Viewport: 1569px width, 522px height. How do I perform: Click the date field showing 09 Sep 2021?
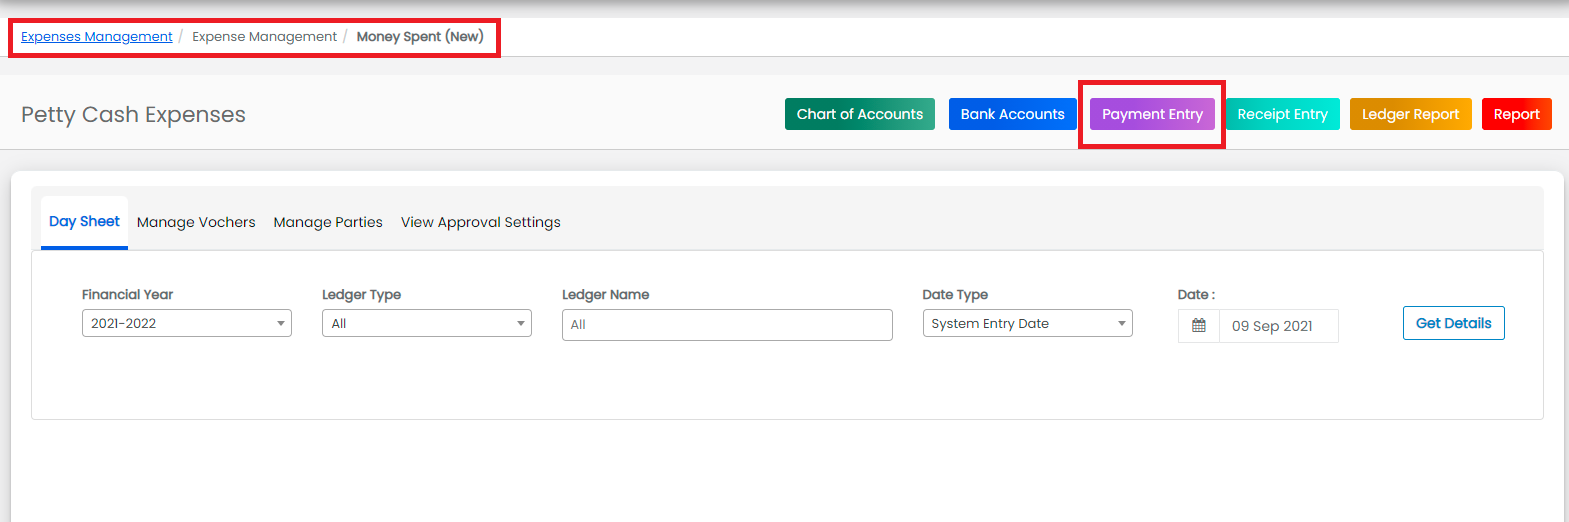(1279, 326)
